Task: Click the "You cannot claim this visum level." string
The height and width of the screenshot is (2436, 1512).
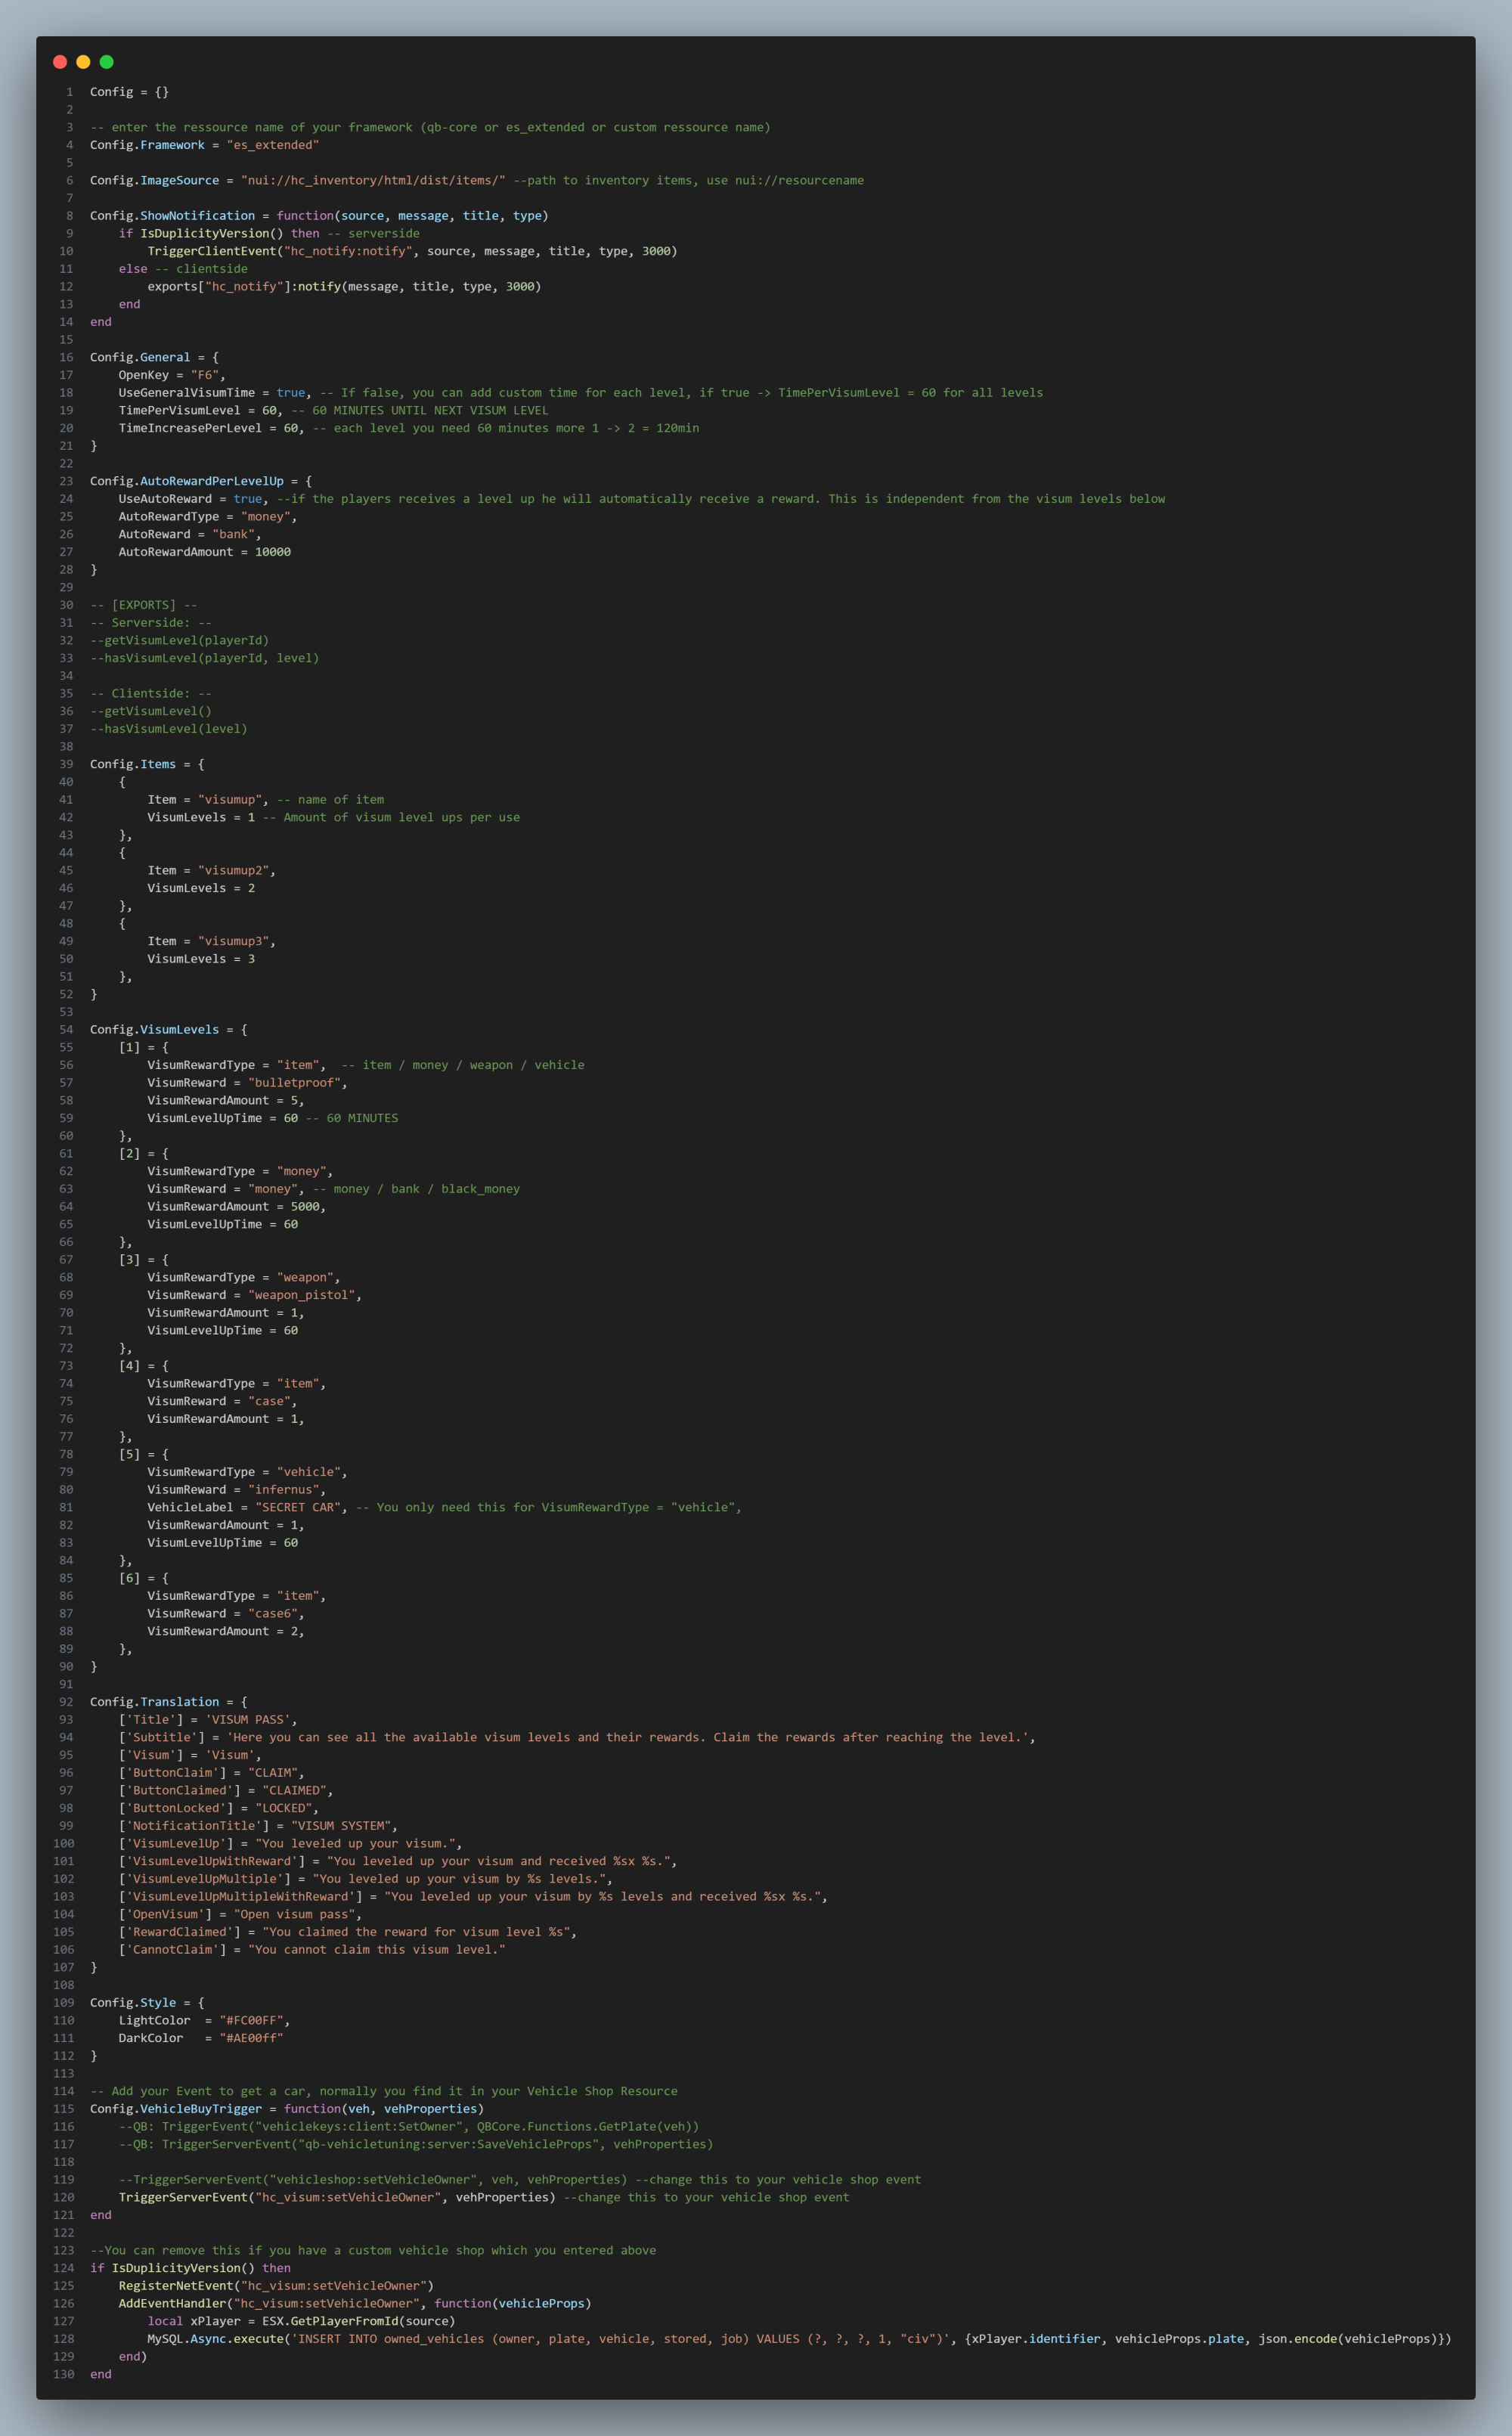Action: tap(377, 1949)
